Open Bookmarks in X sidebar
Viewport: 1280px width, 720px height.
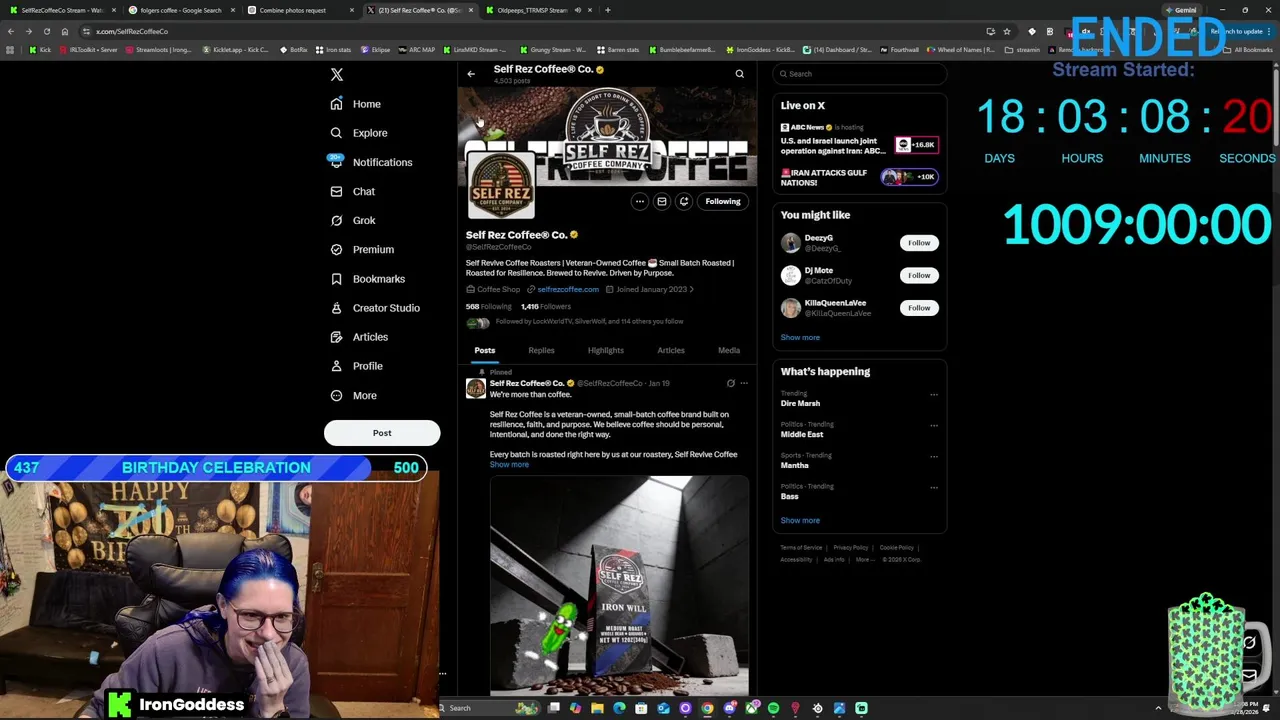coord(367,279)
